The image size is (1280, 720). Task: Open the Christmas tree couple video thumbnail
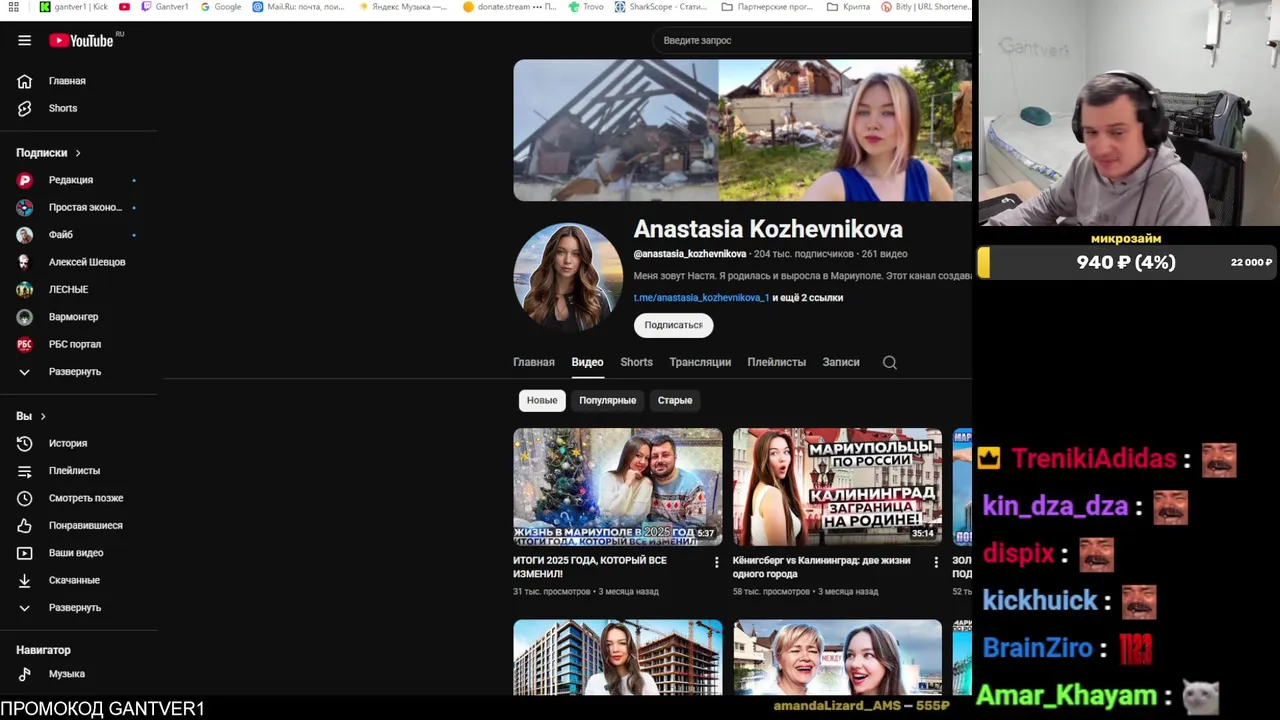(x=618, y=487)
